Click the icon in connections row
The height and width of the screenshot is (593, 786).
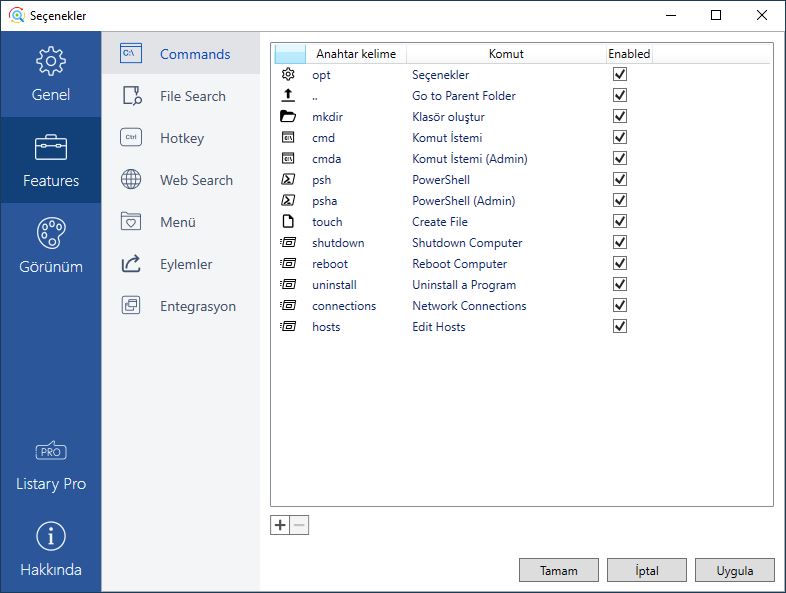(x=288, y=305)
